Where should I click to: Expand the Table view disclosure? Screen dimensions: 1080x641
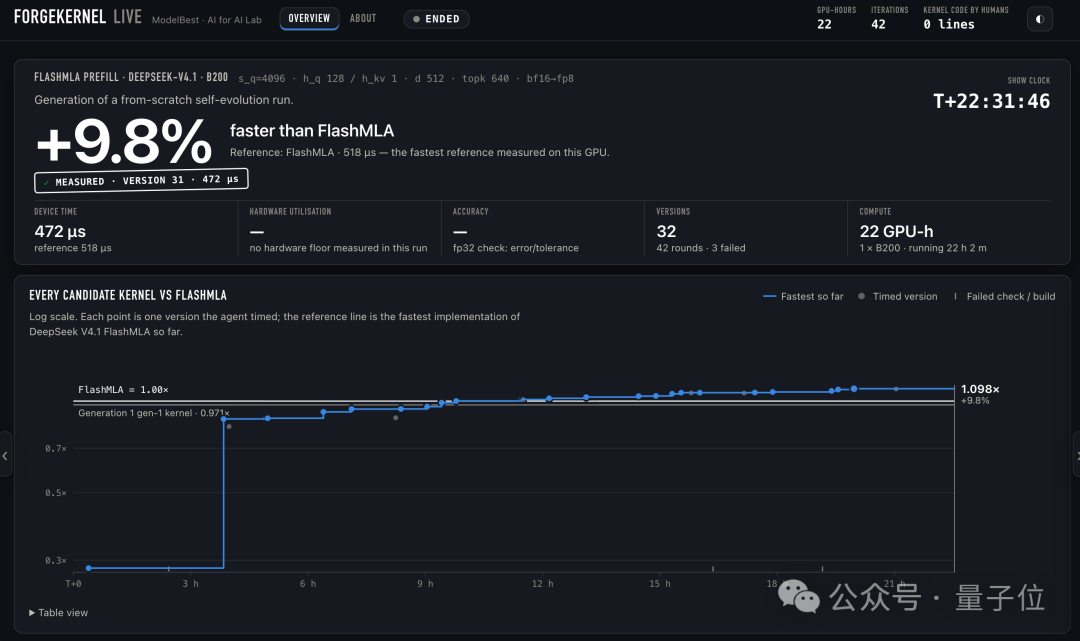pos(59,613)
